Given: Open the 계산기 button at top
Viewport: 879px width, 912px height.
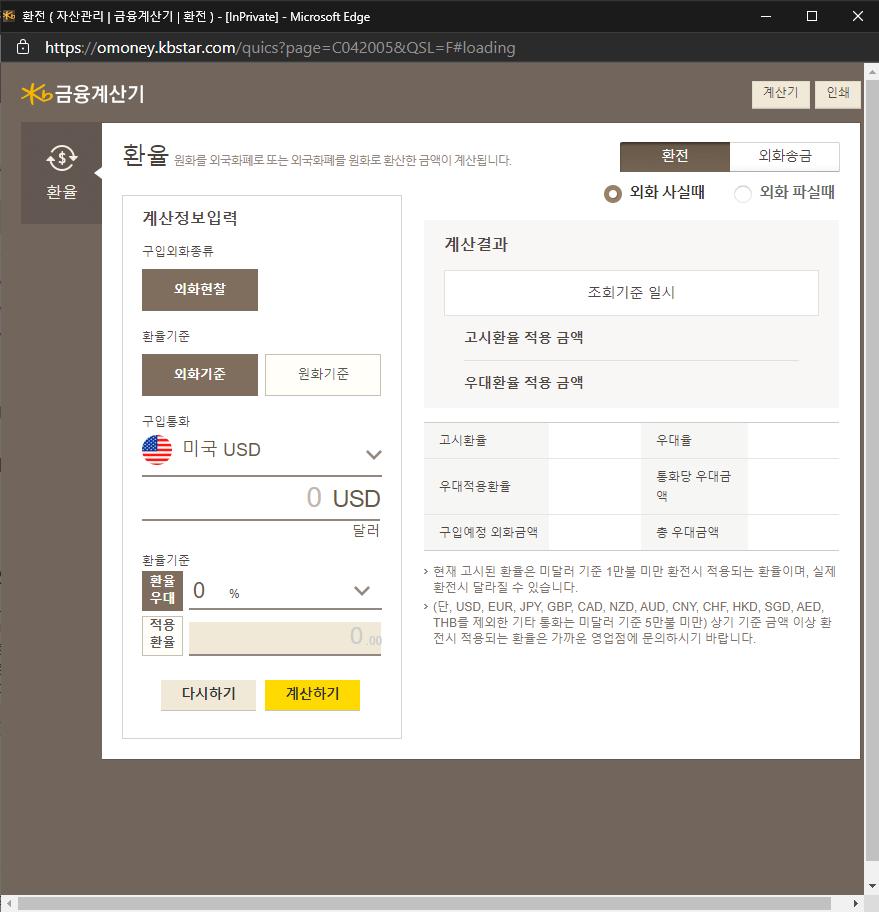Looking at the screenshot, I should [781, 94].
